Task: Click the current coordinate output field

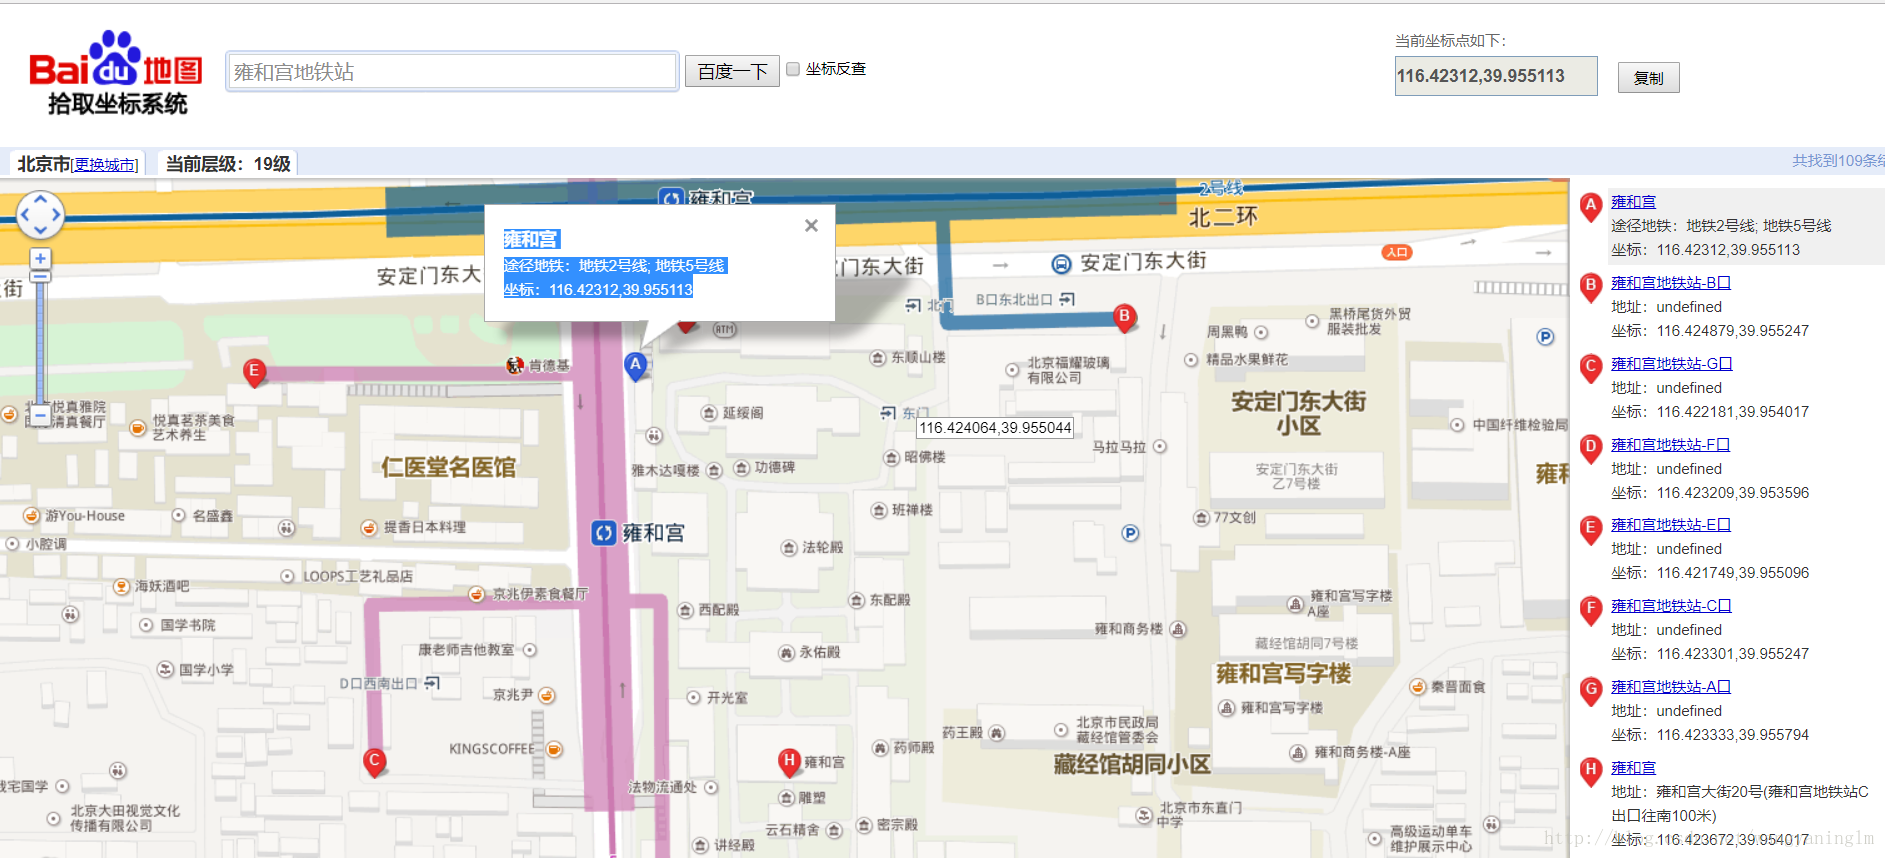Action: pos(1495,76)
